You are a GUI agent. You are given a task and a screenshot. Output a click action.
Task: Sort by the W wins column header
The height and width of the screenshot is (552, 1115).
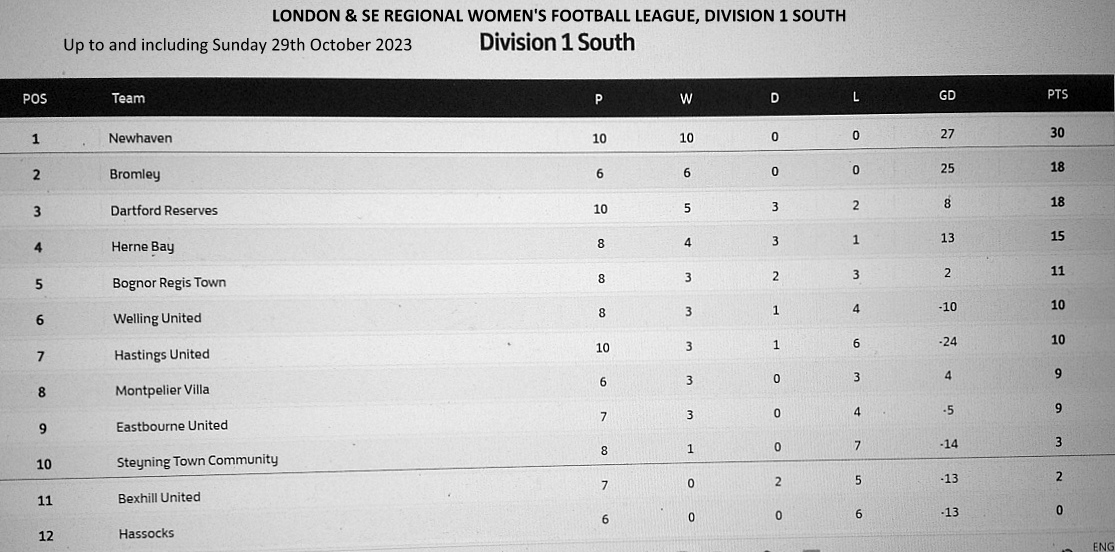tap(686, 97)
